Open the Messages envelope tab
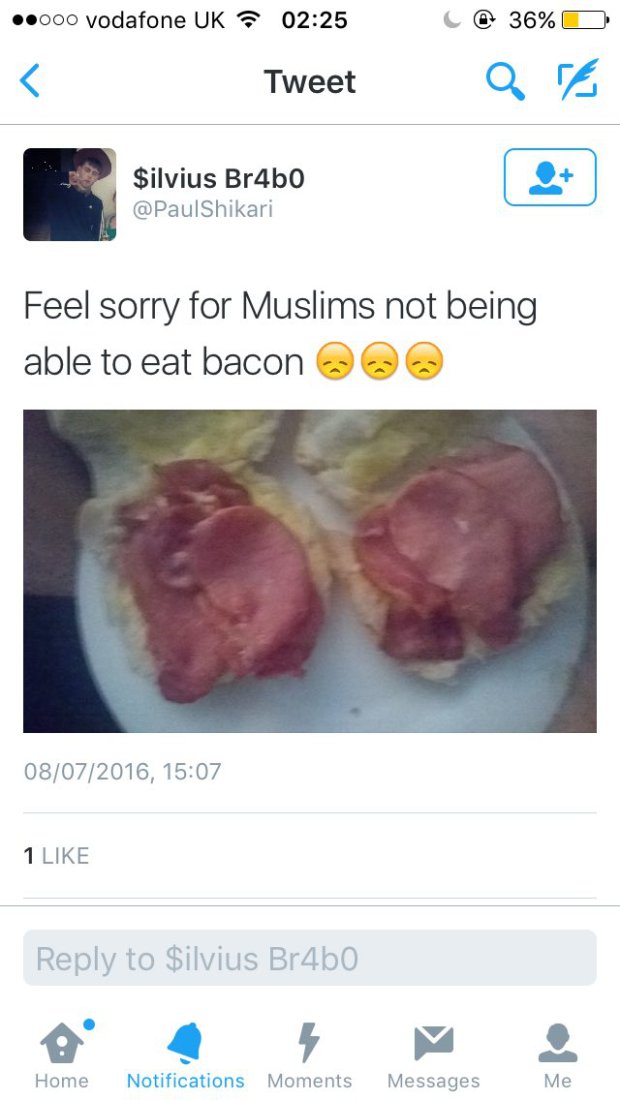This screenshot has height=1100, width=620. (x=433, y=1054)
